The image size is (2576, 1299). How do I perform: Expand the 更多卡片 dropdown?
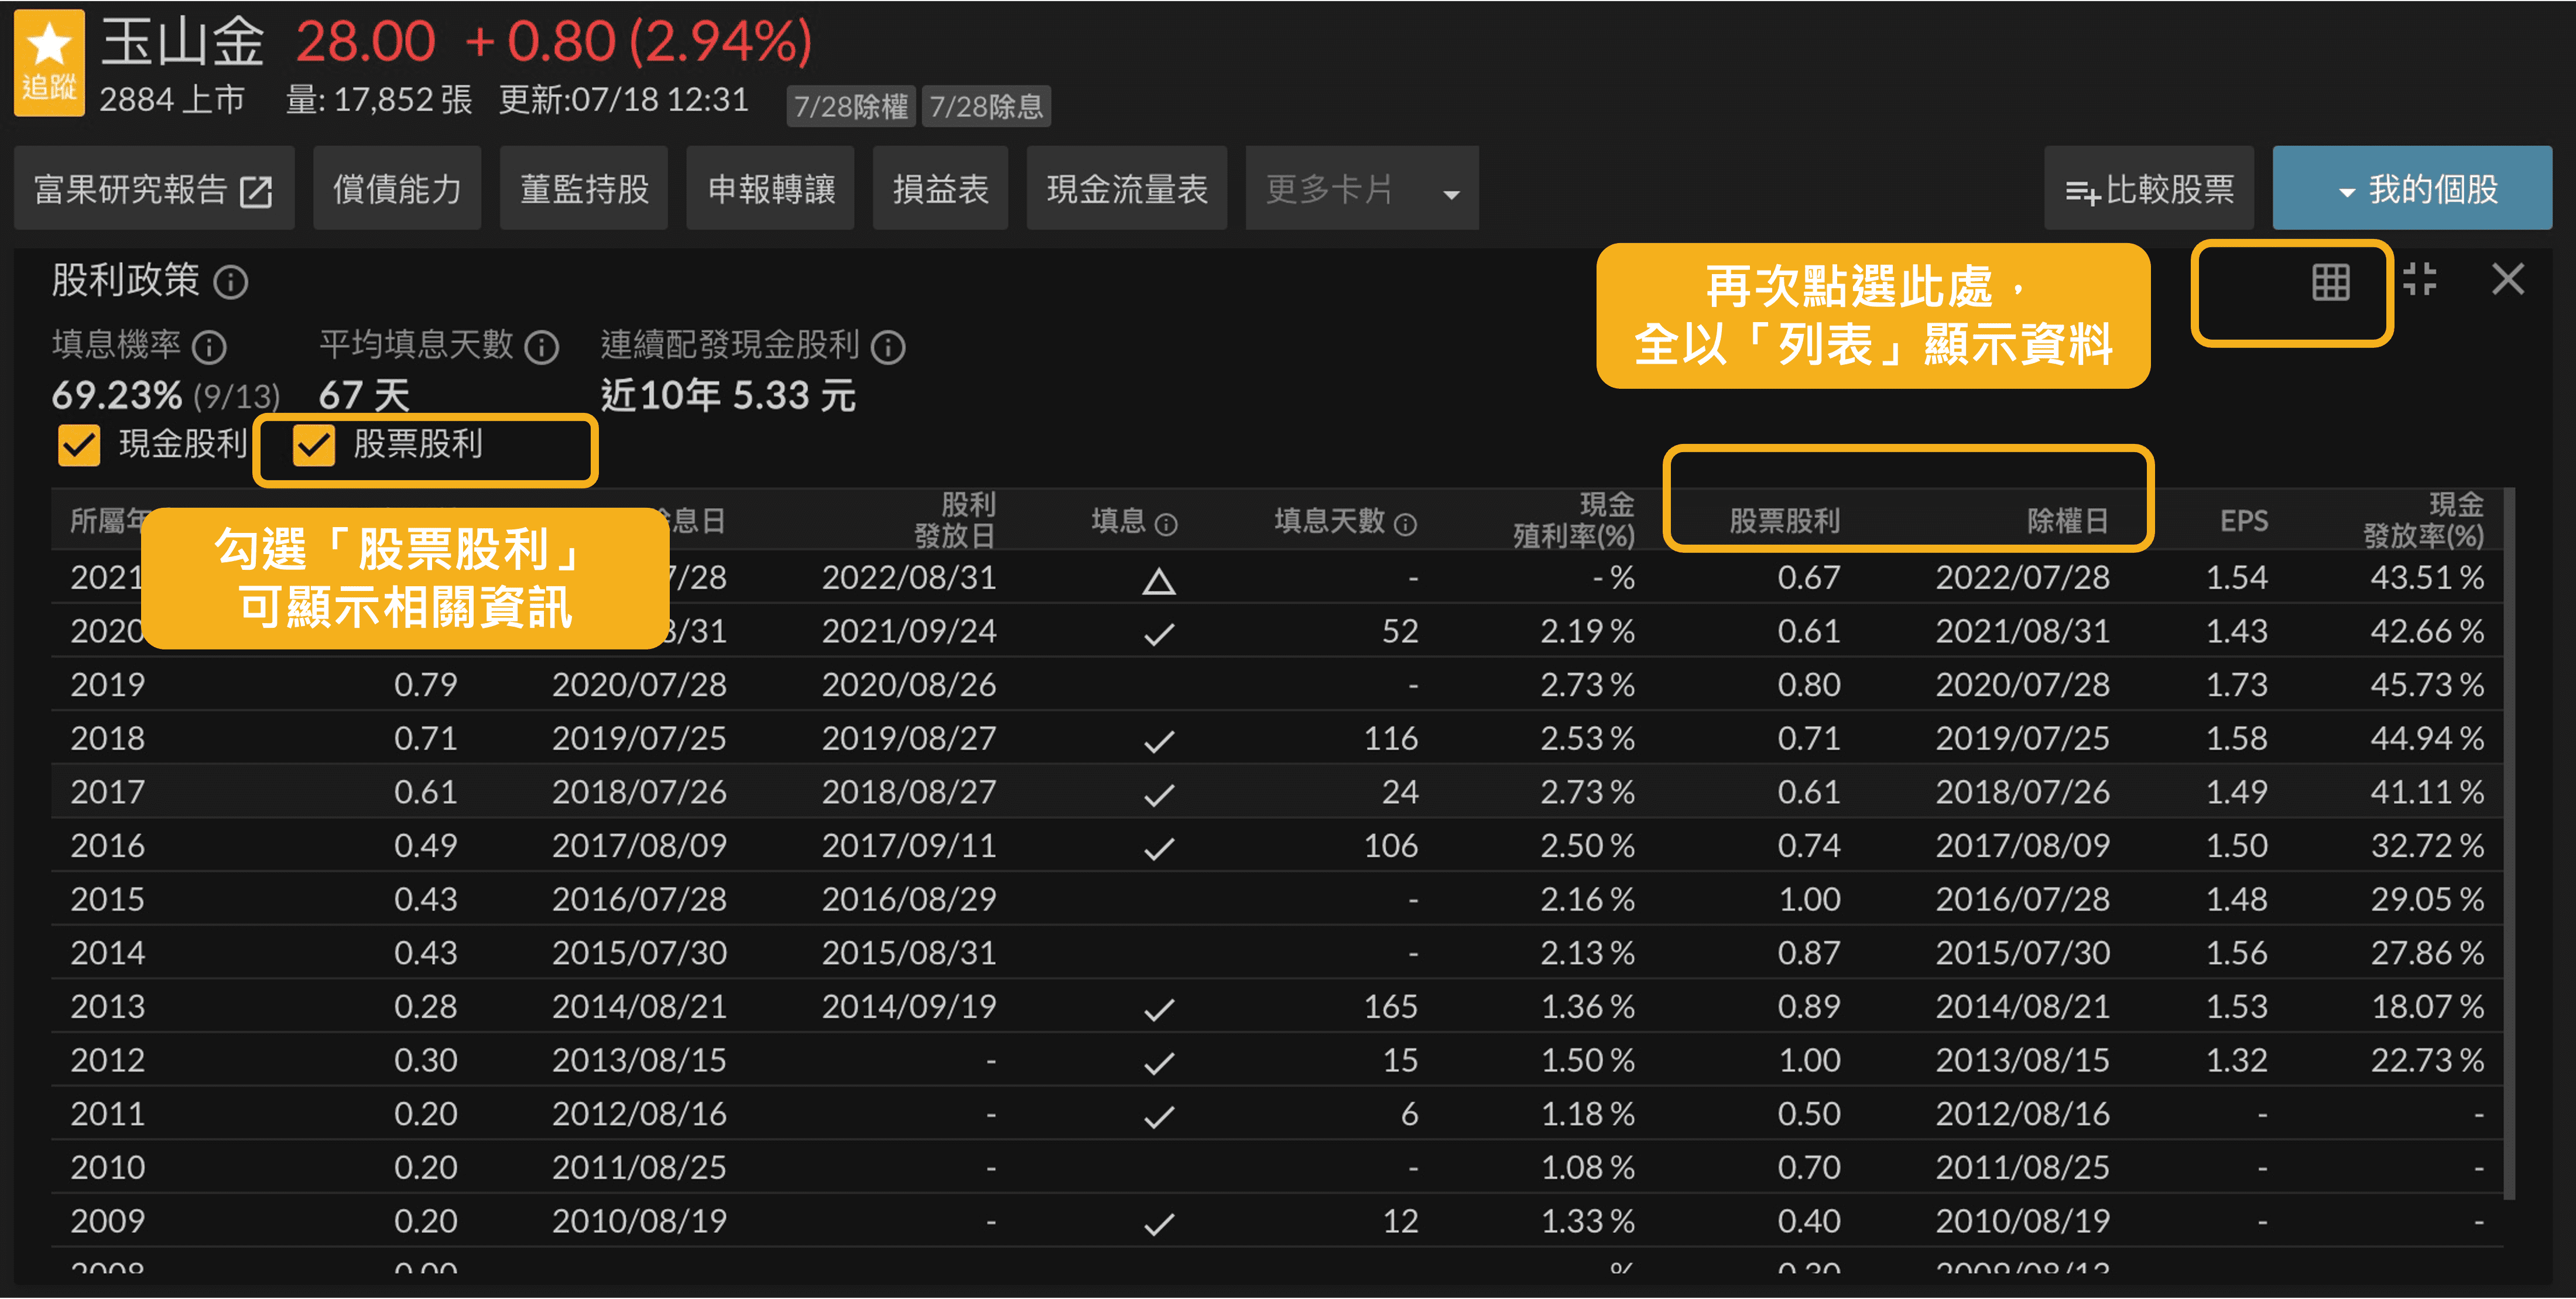pyautogui.click(x=1361, y=189)
